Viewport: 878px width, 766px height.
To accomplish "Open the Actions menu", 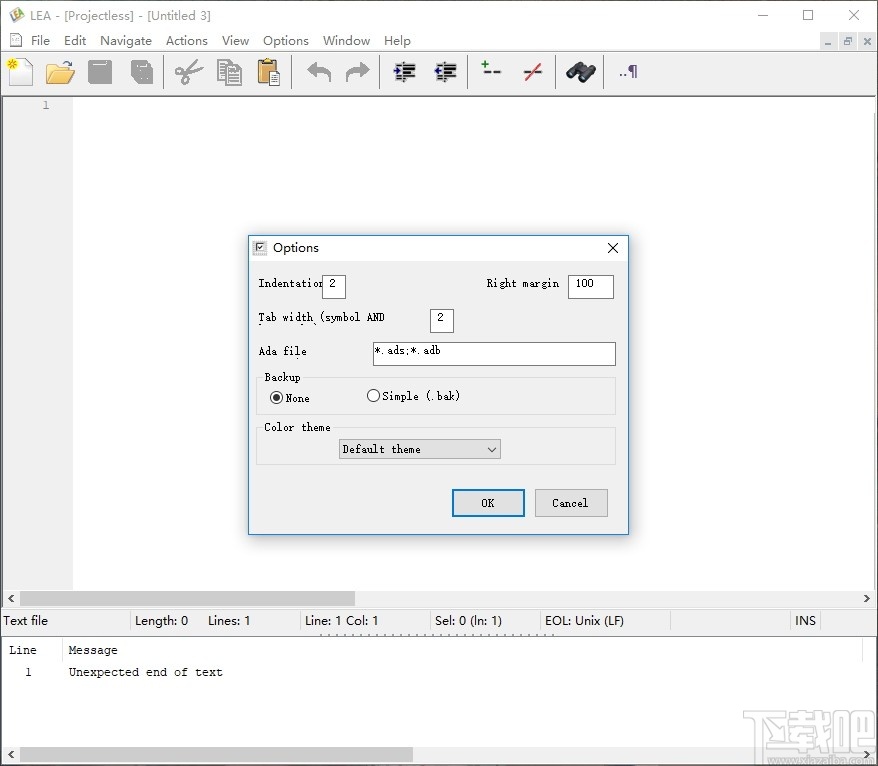I will coord(186,40).
